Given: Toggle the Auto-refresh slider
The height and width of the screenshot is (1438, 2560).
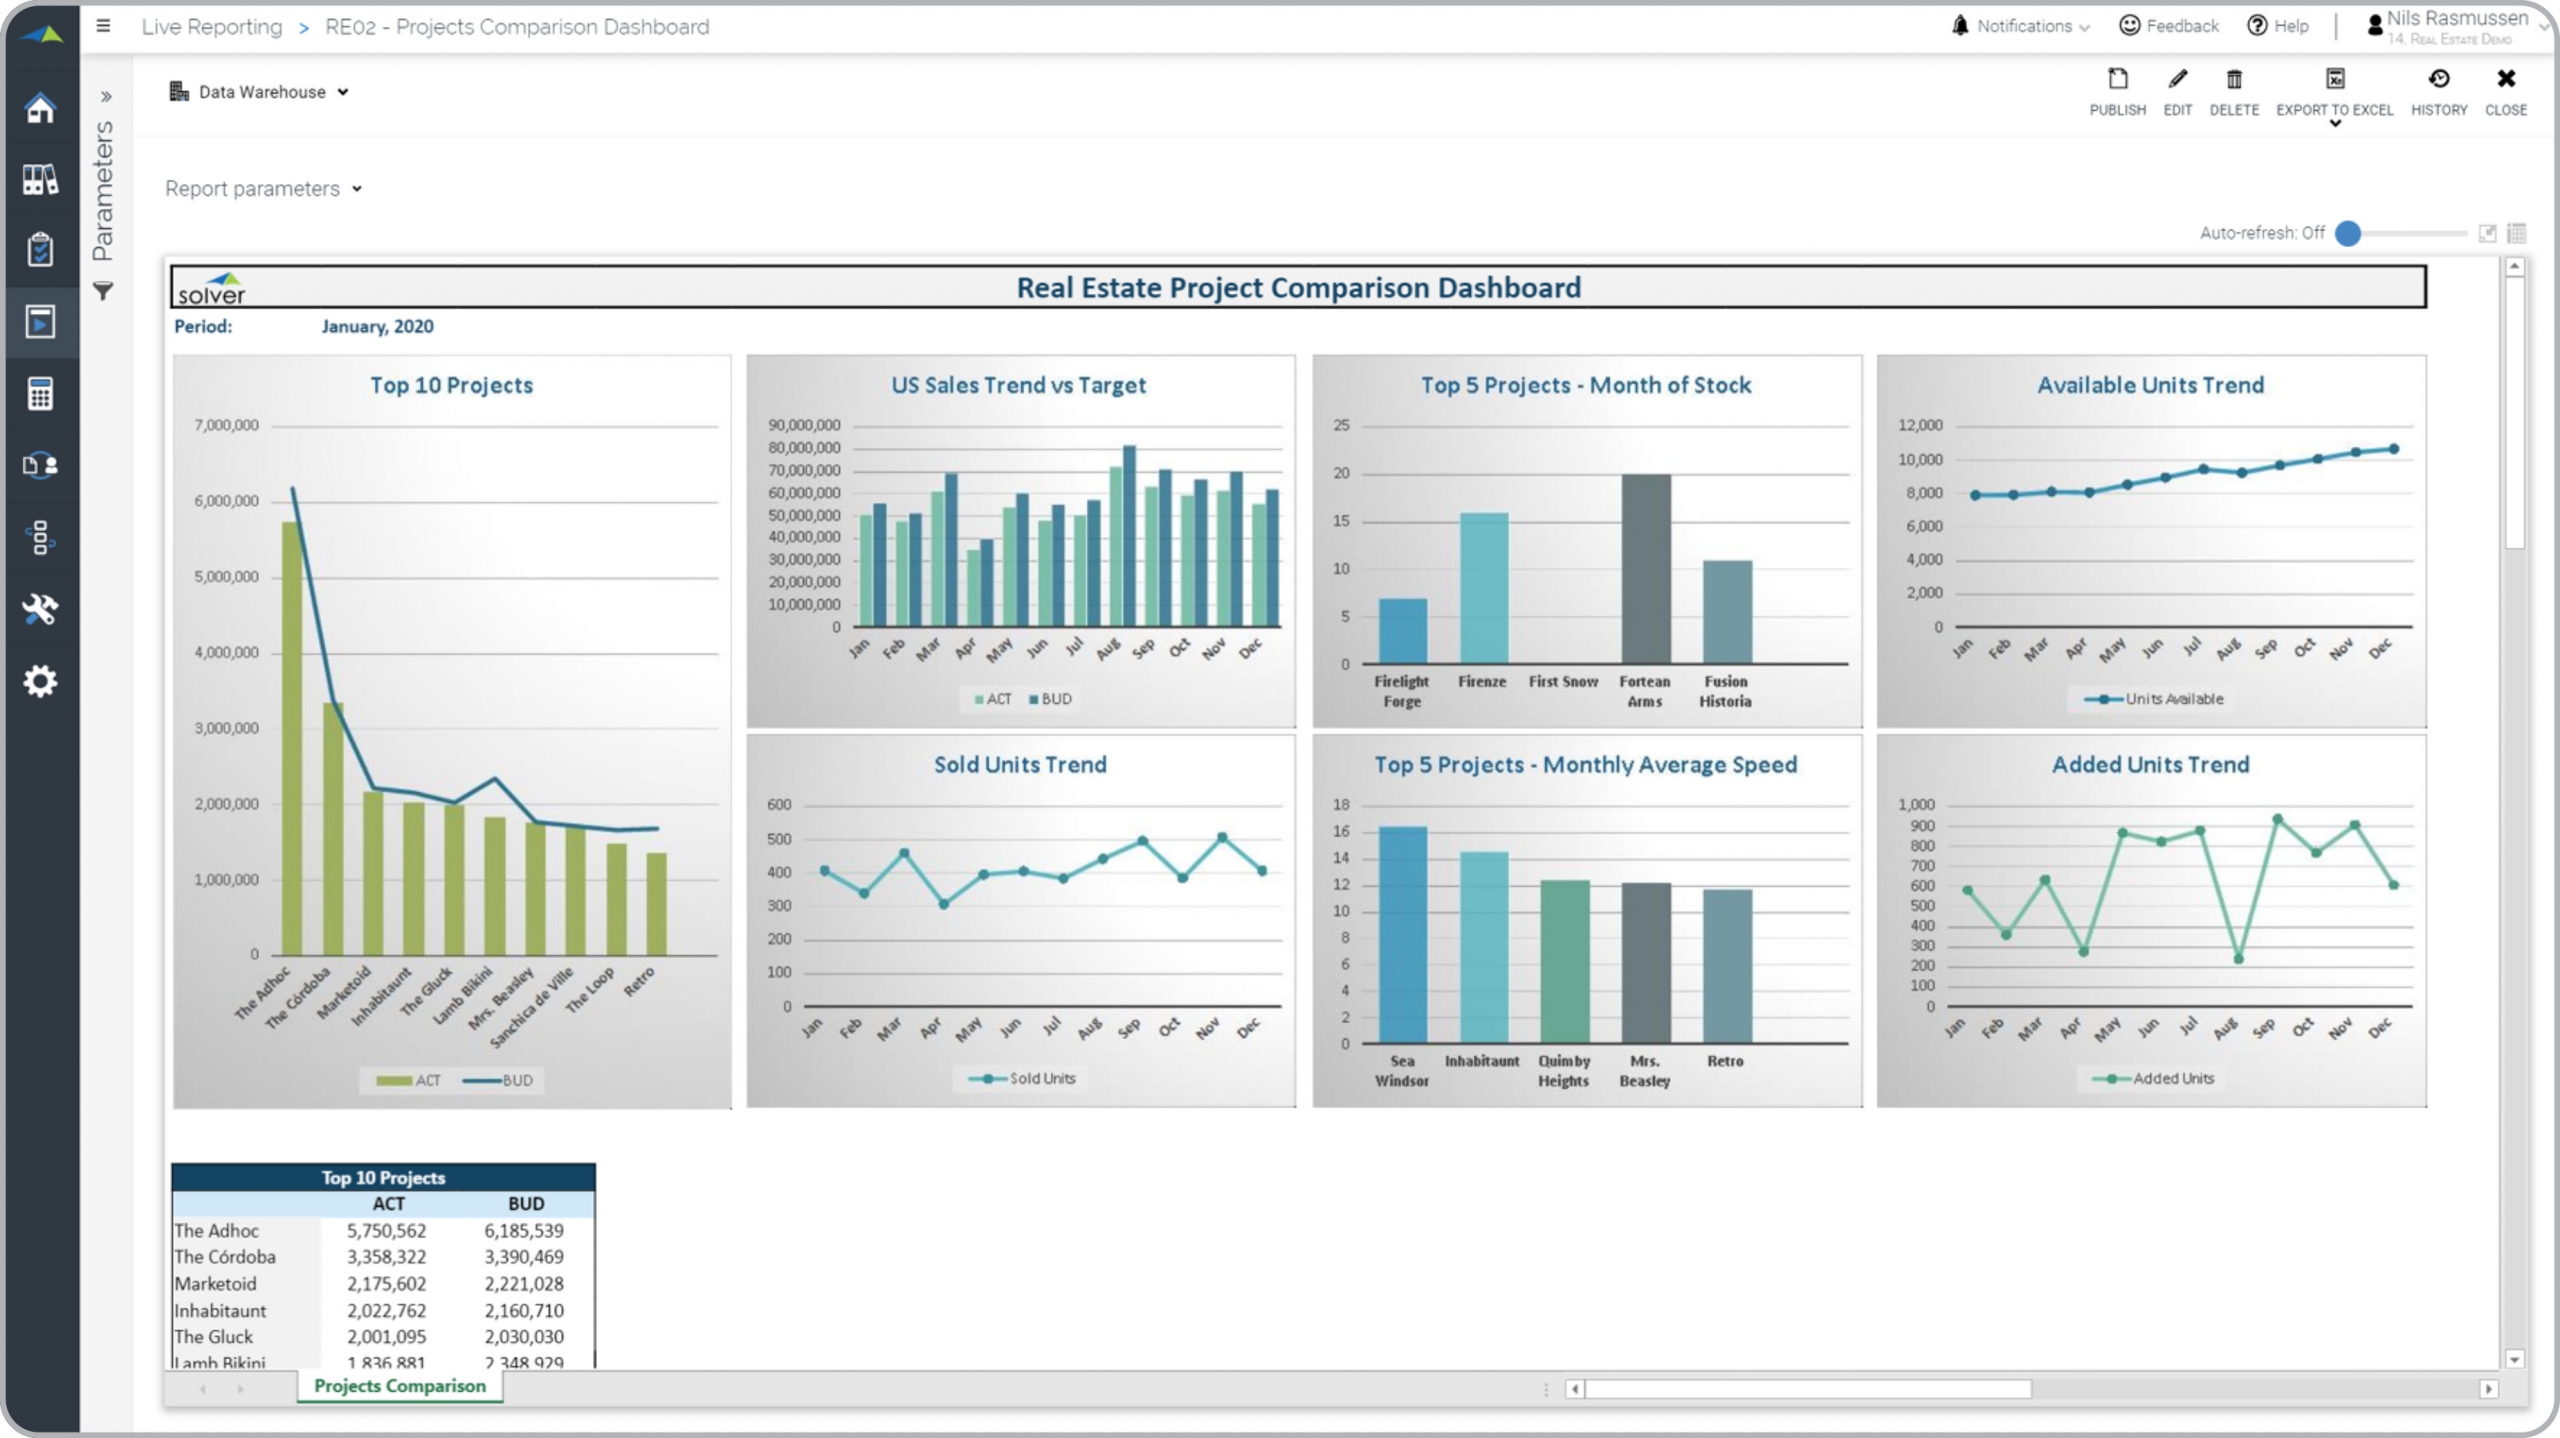Looking at the screenshot, I should pos(2348,233).
